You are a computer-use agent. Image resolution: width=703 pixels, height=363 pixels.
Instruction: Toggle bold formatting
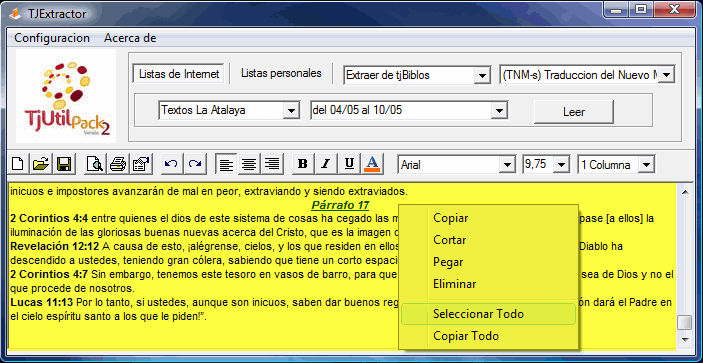303,164
